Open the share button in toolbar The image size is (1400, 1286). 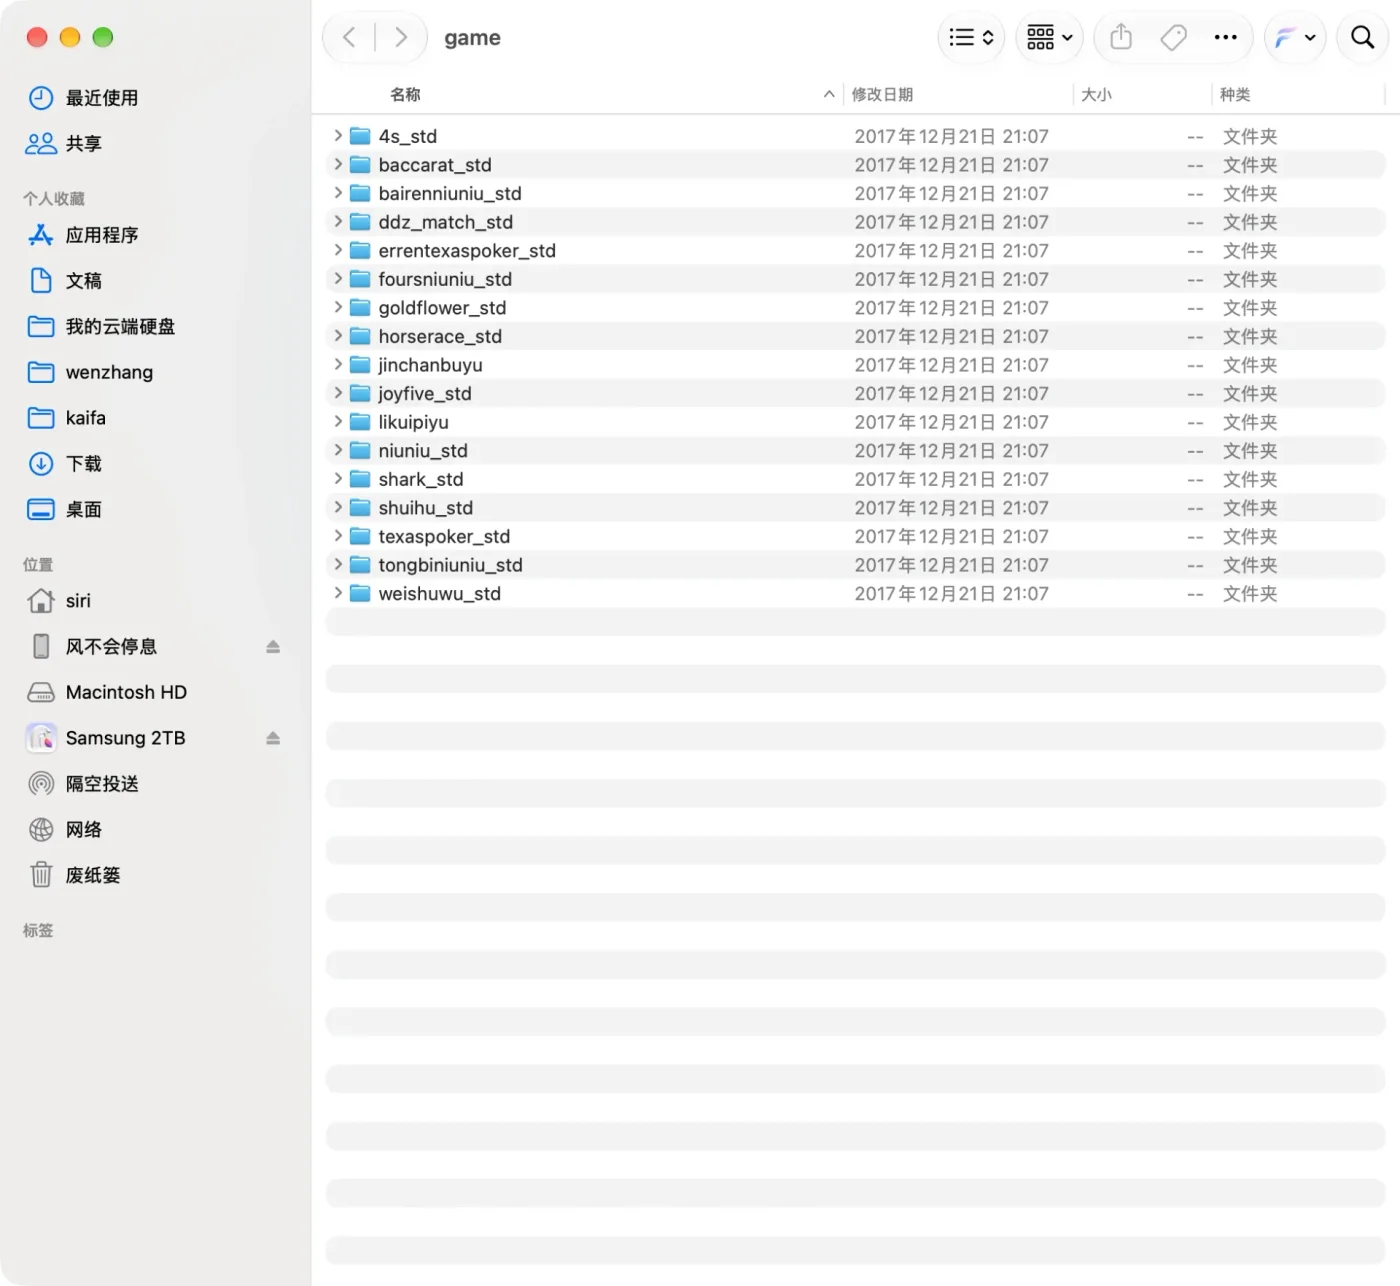[x=1121, y=38]
